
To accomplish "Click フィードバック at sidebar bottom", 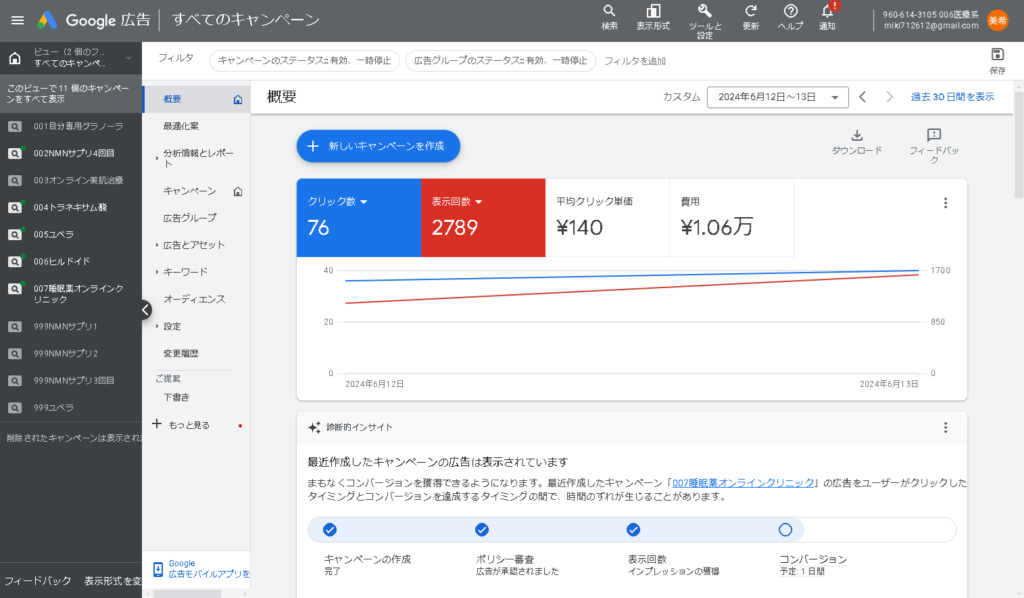I will point(38,581).
